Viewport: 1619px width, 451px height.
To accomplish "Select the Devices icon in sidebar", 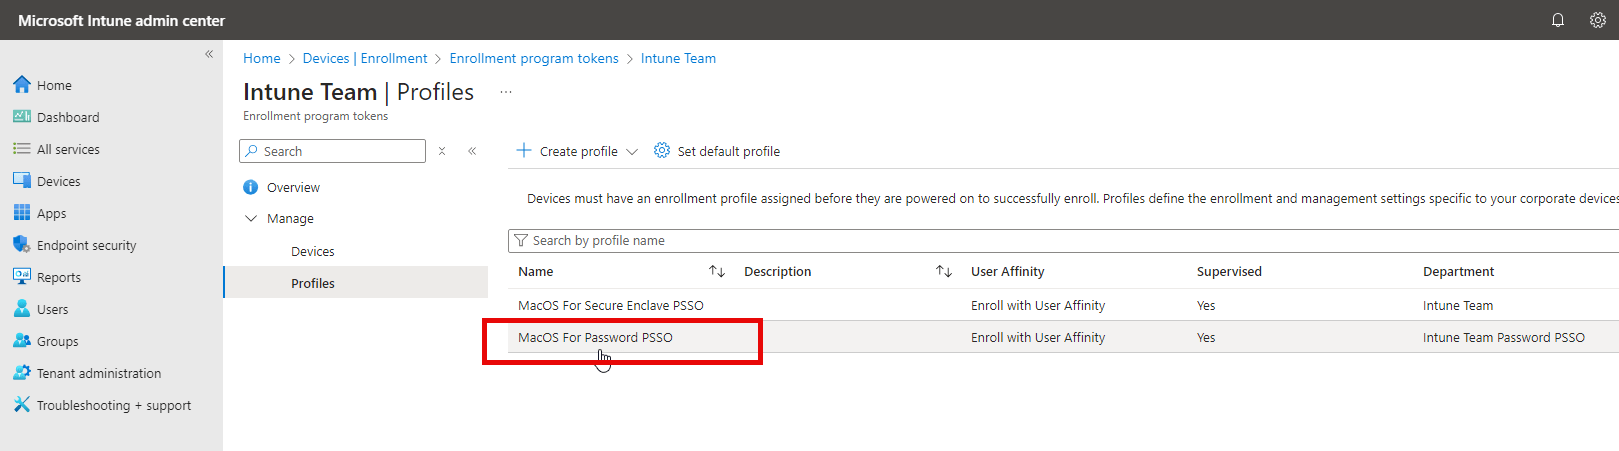I will (22, 181).
